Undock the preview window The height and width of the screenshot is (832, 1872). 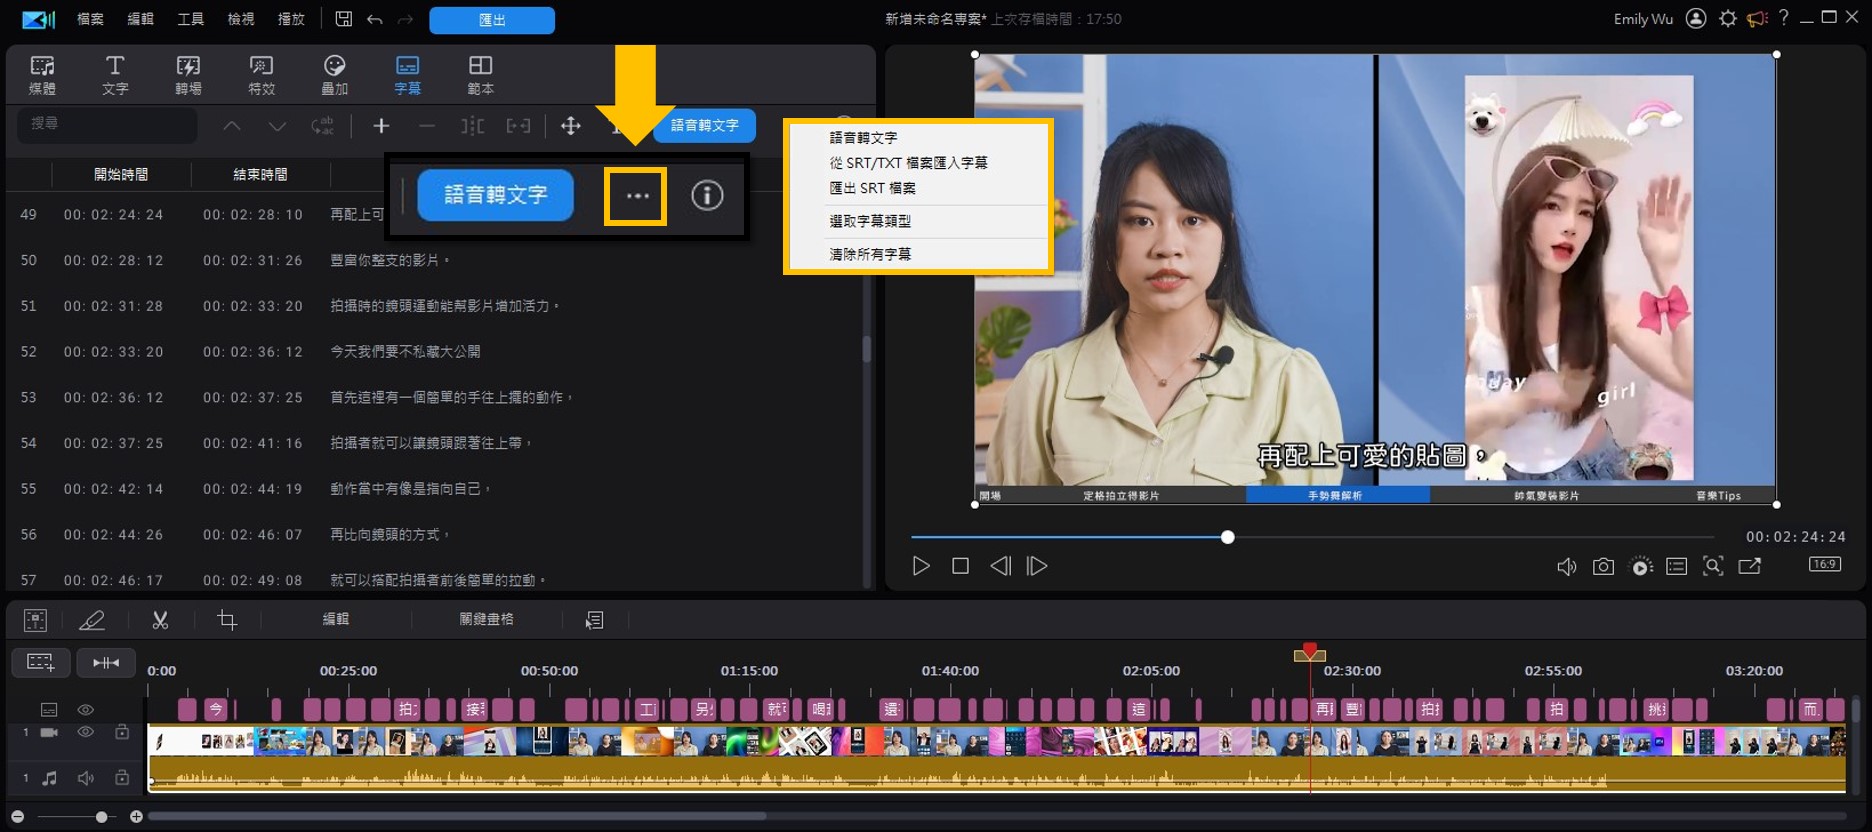[x=1750, y=566]
